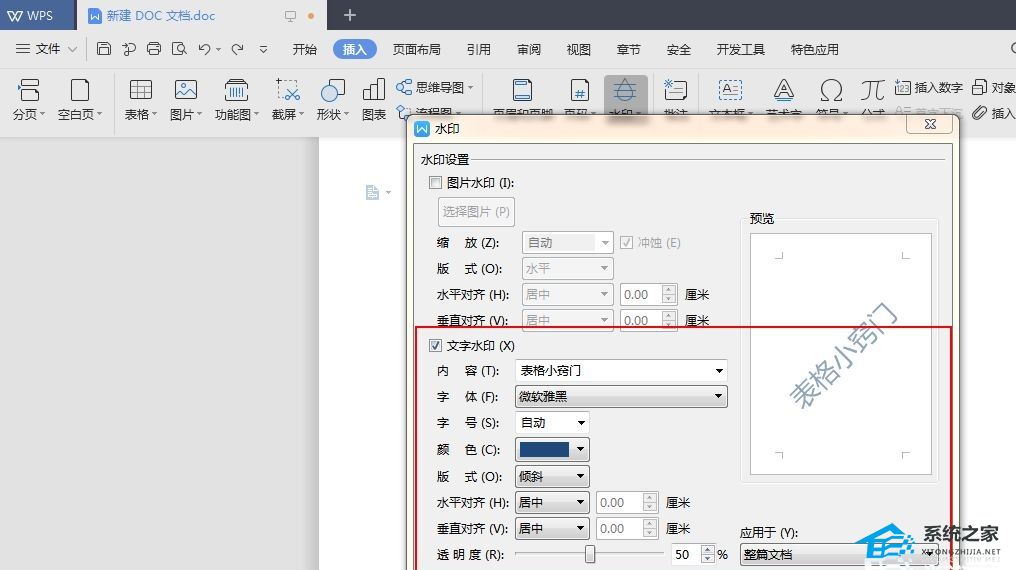The width and height of the screenshot is (1016, 570).
Task: Insert a shape (形状)
Action: tap(332, 99)
